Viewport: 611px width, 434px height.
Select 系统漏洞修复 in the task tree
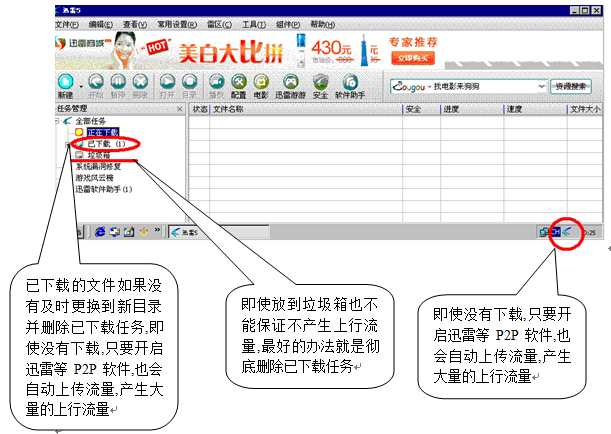pyautogui.click(x=98, y=166)
